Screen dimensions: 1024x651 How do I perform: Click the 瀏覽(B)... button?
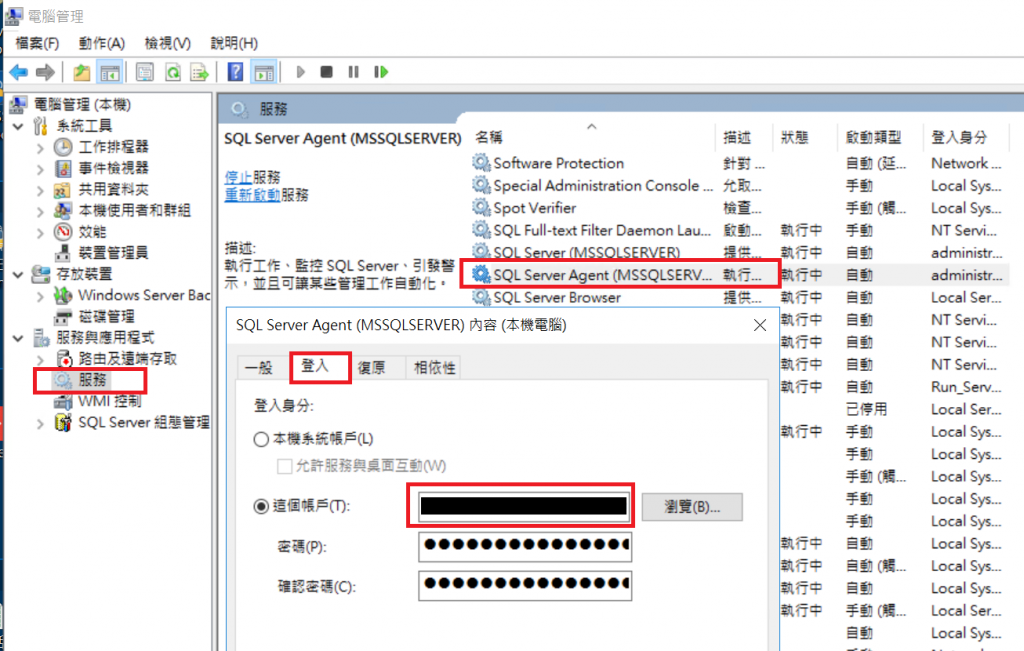[692, 507]
